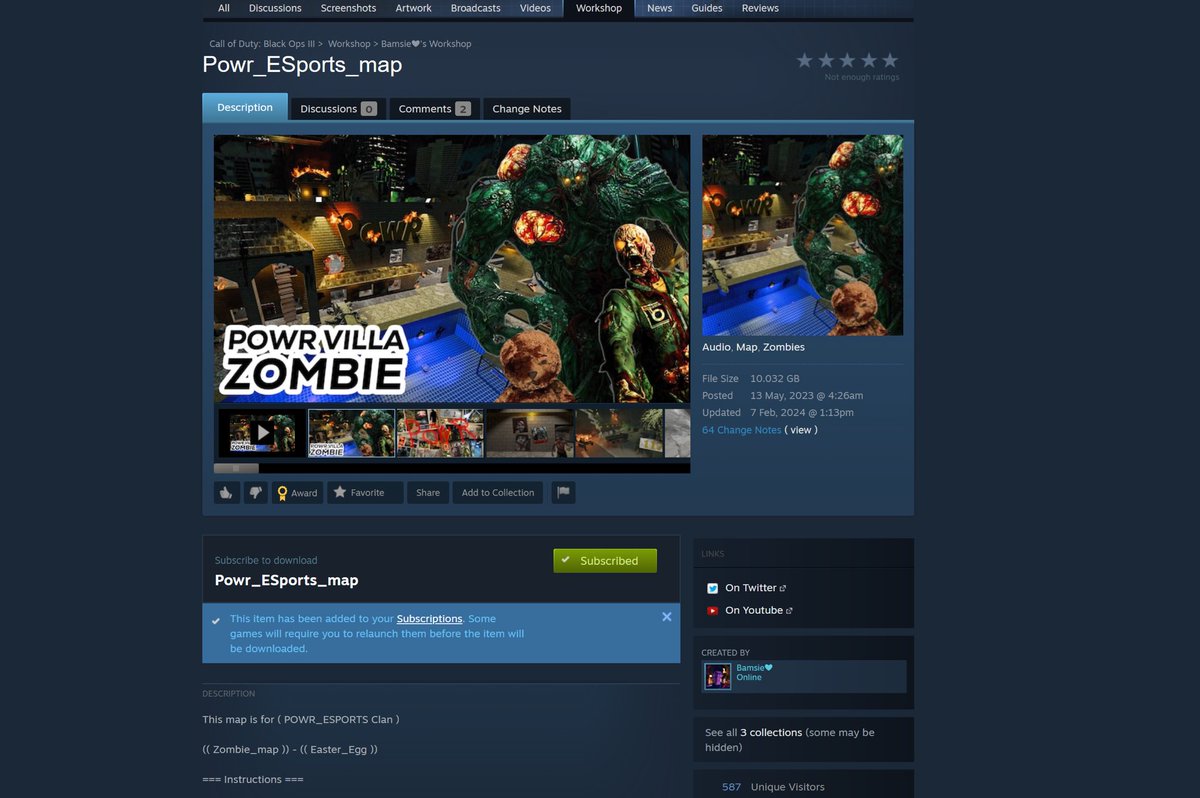The width and height of the screenshot is (1200, 798).
Task: Open 3 collections link
Action: click(x=771, y=732)
